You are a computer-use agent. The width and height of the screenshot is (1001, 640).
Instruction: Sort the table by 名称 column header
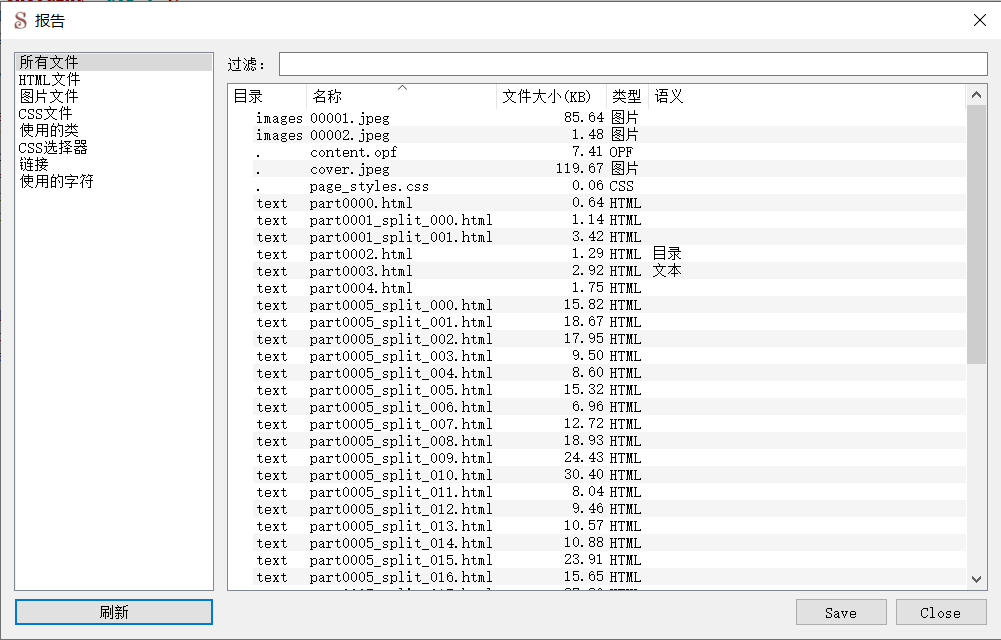pyautogui.click(x=400, y=97)
